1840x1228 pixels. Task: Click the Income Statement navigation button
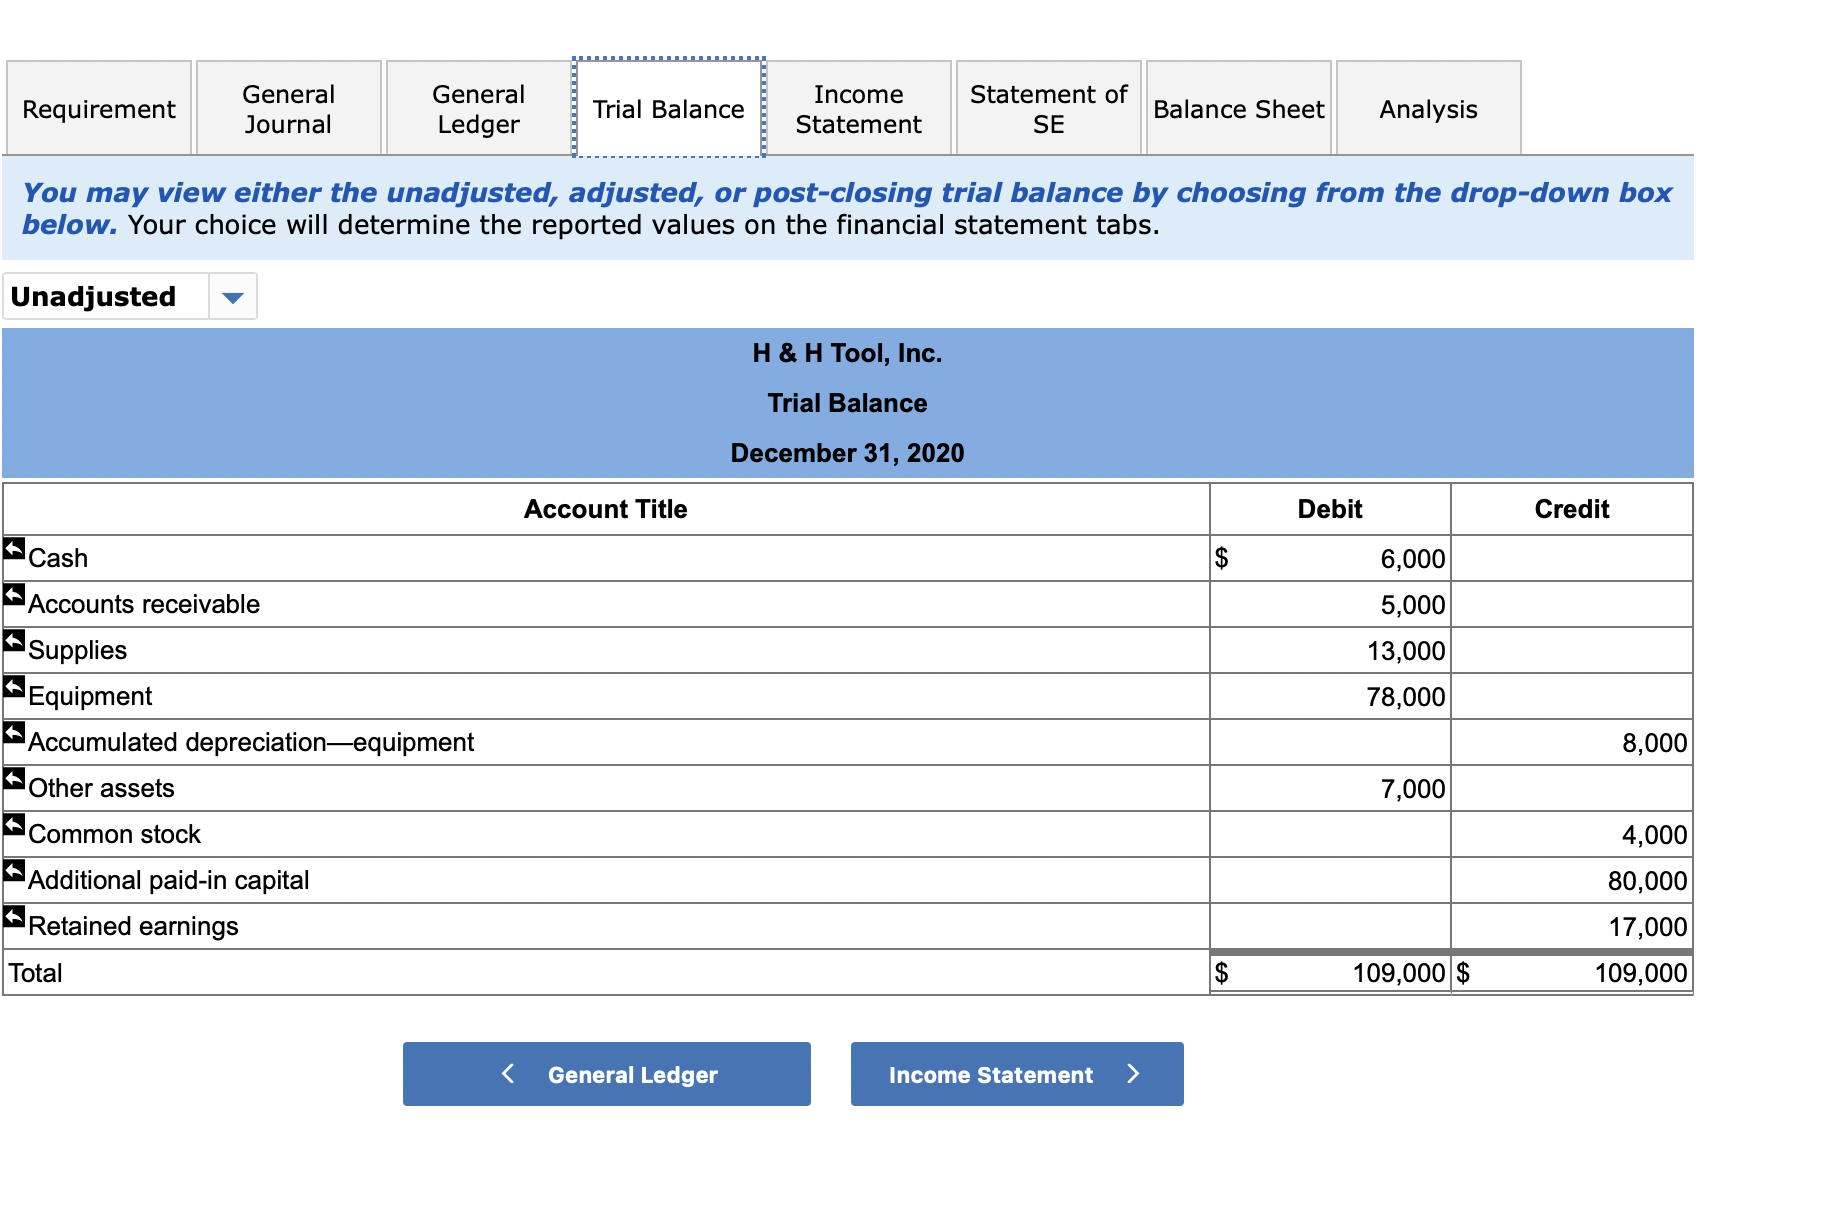point(1016,1074)
